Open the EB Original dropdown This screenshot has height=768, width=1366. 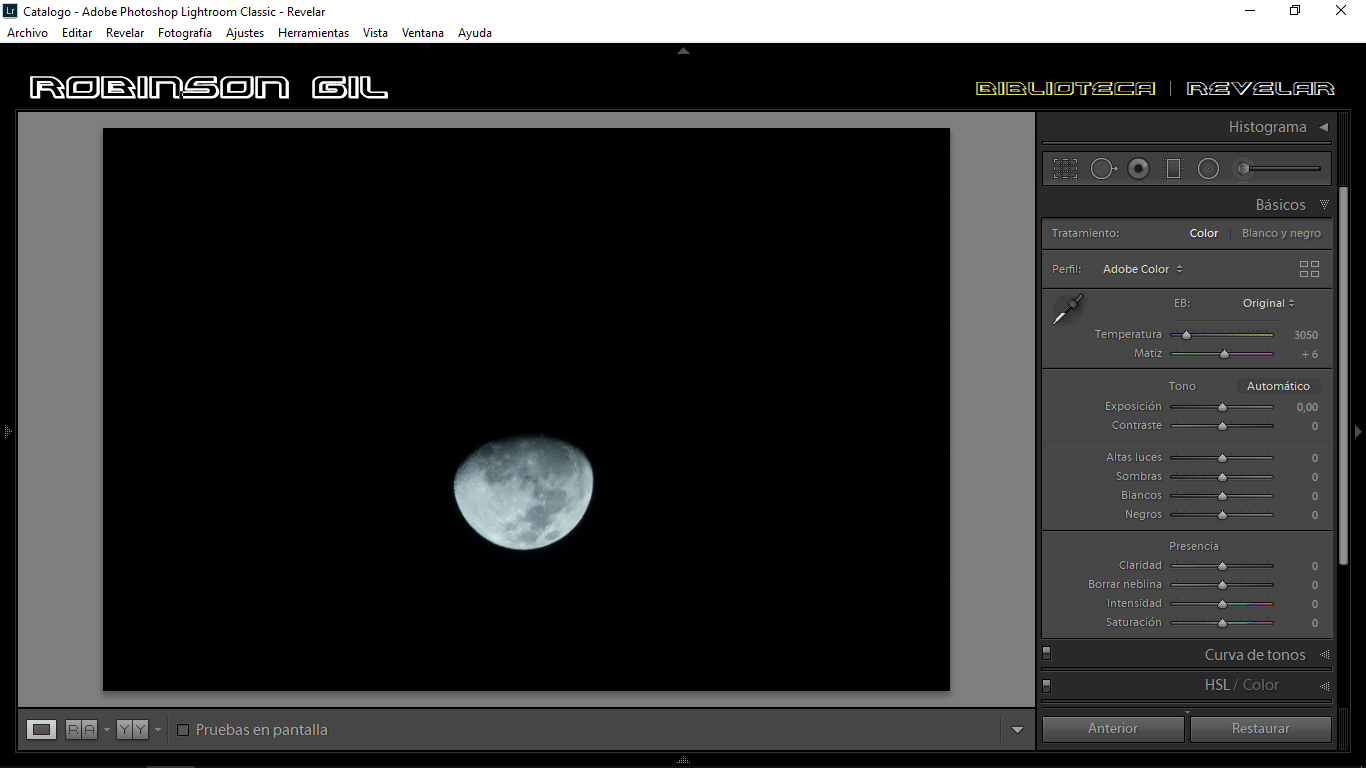pos(1267,302)
